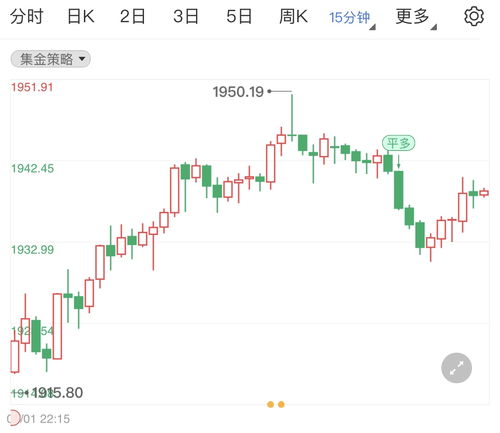500x433 pixels.
Task: Click the first orange page indicator dot
Action: point(270,404)
